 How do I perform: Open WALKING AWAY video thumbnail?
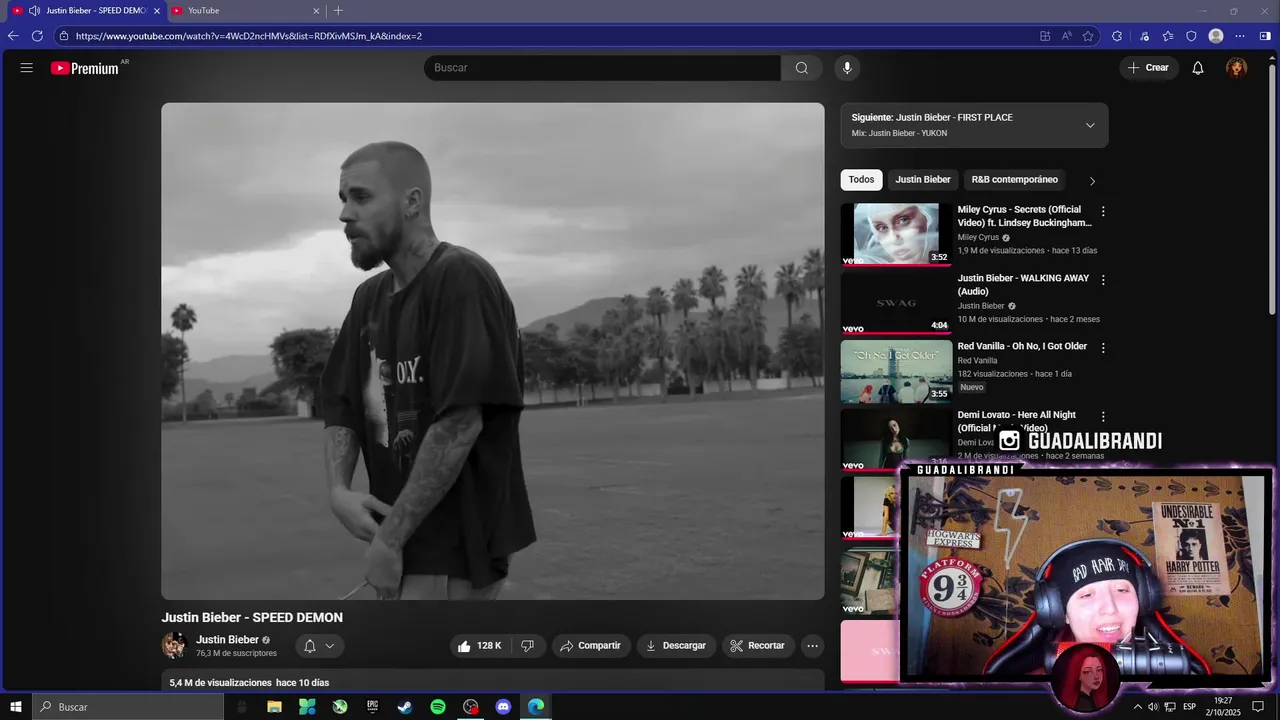click(x=896, y=303)
